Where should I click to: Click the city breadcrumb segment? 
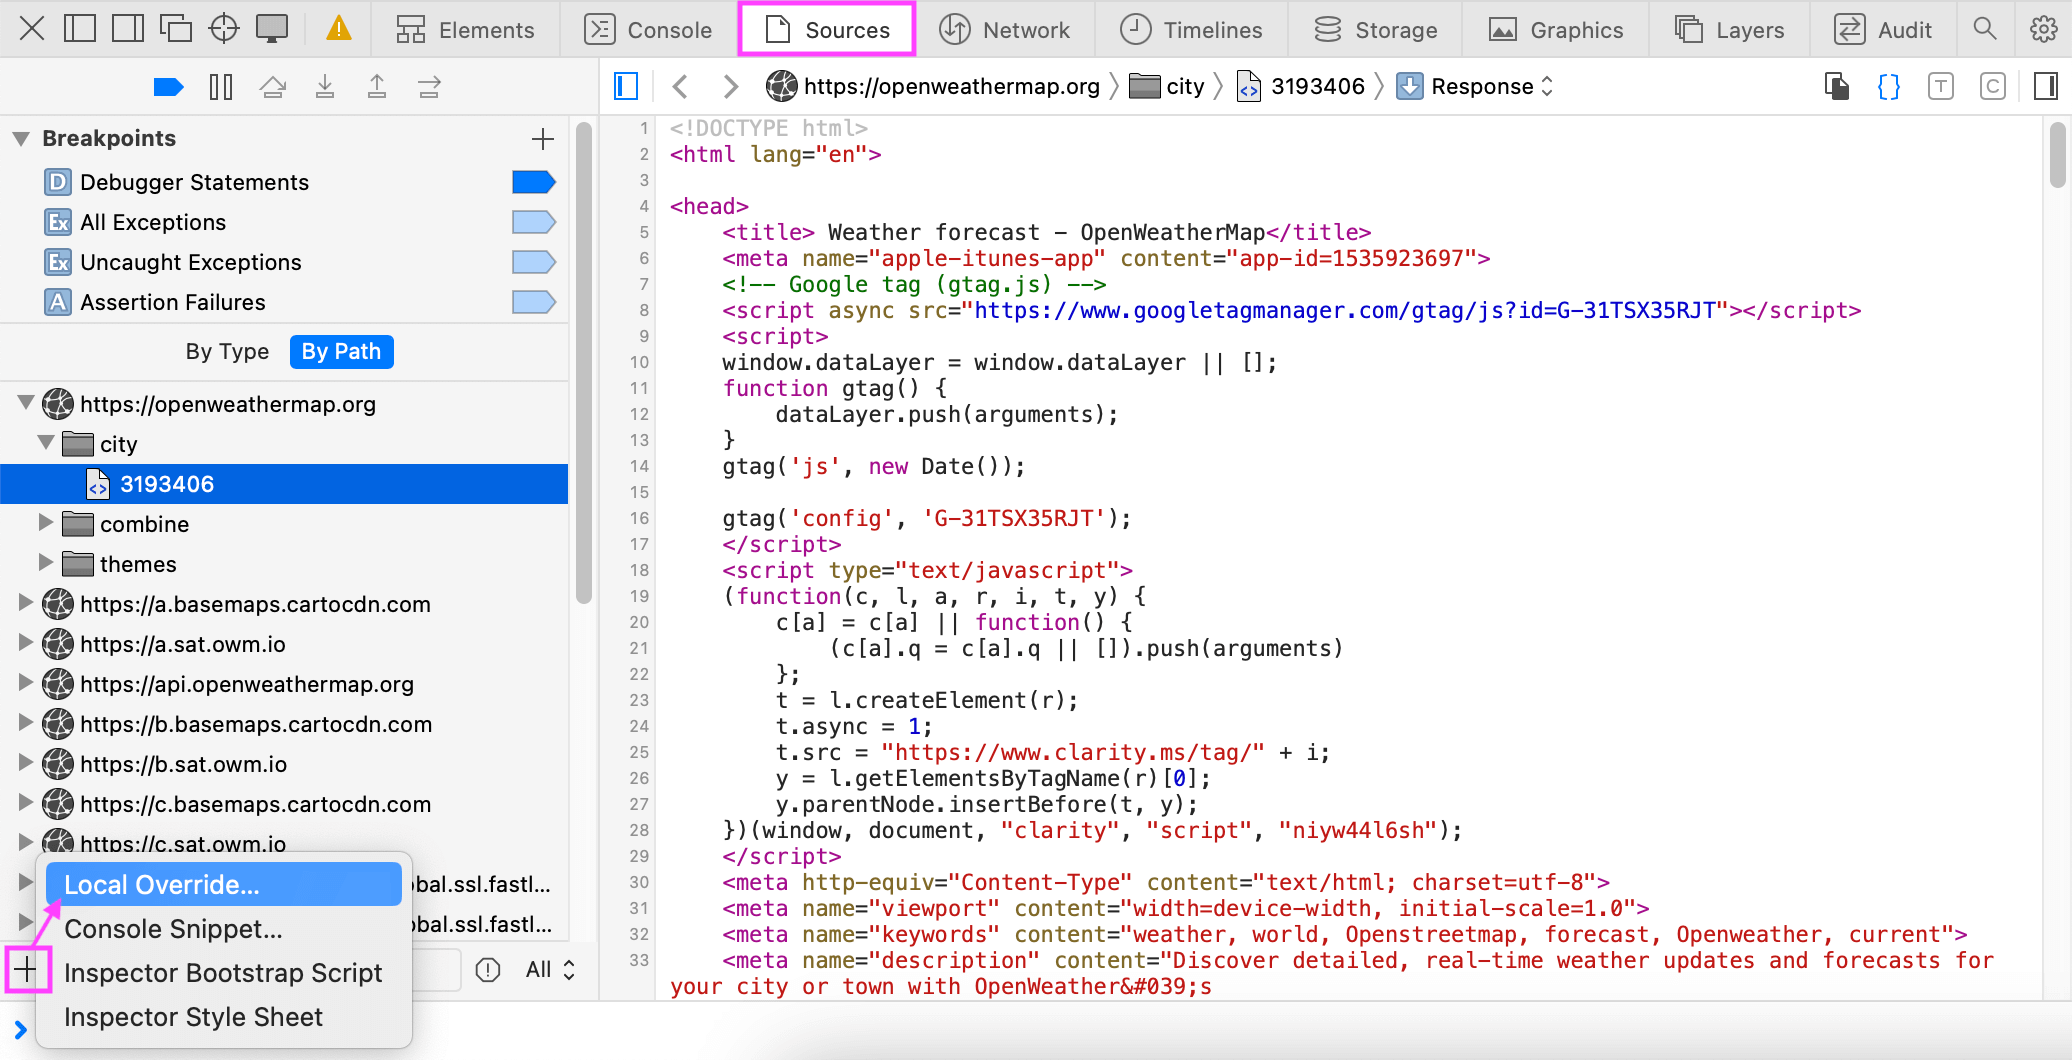click(1167, 87)
